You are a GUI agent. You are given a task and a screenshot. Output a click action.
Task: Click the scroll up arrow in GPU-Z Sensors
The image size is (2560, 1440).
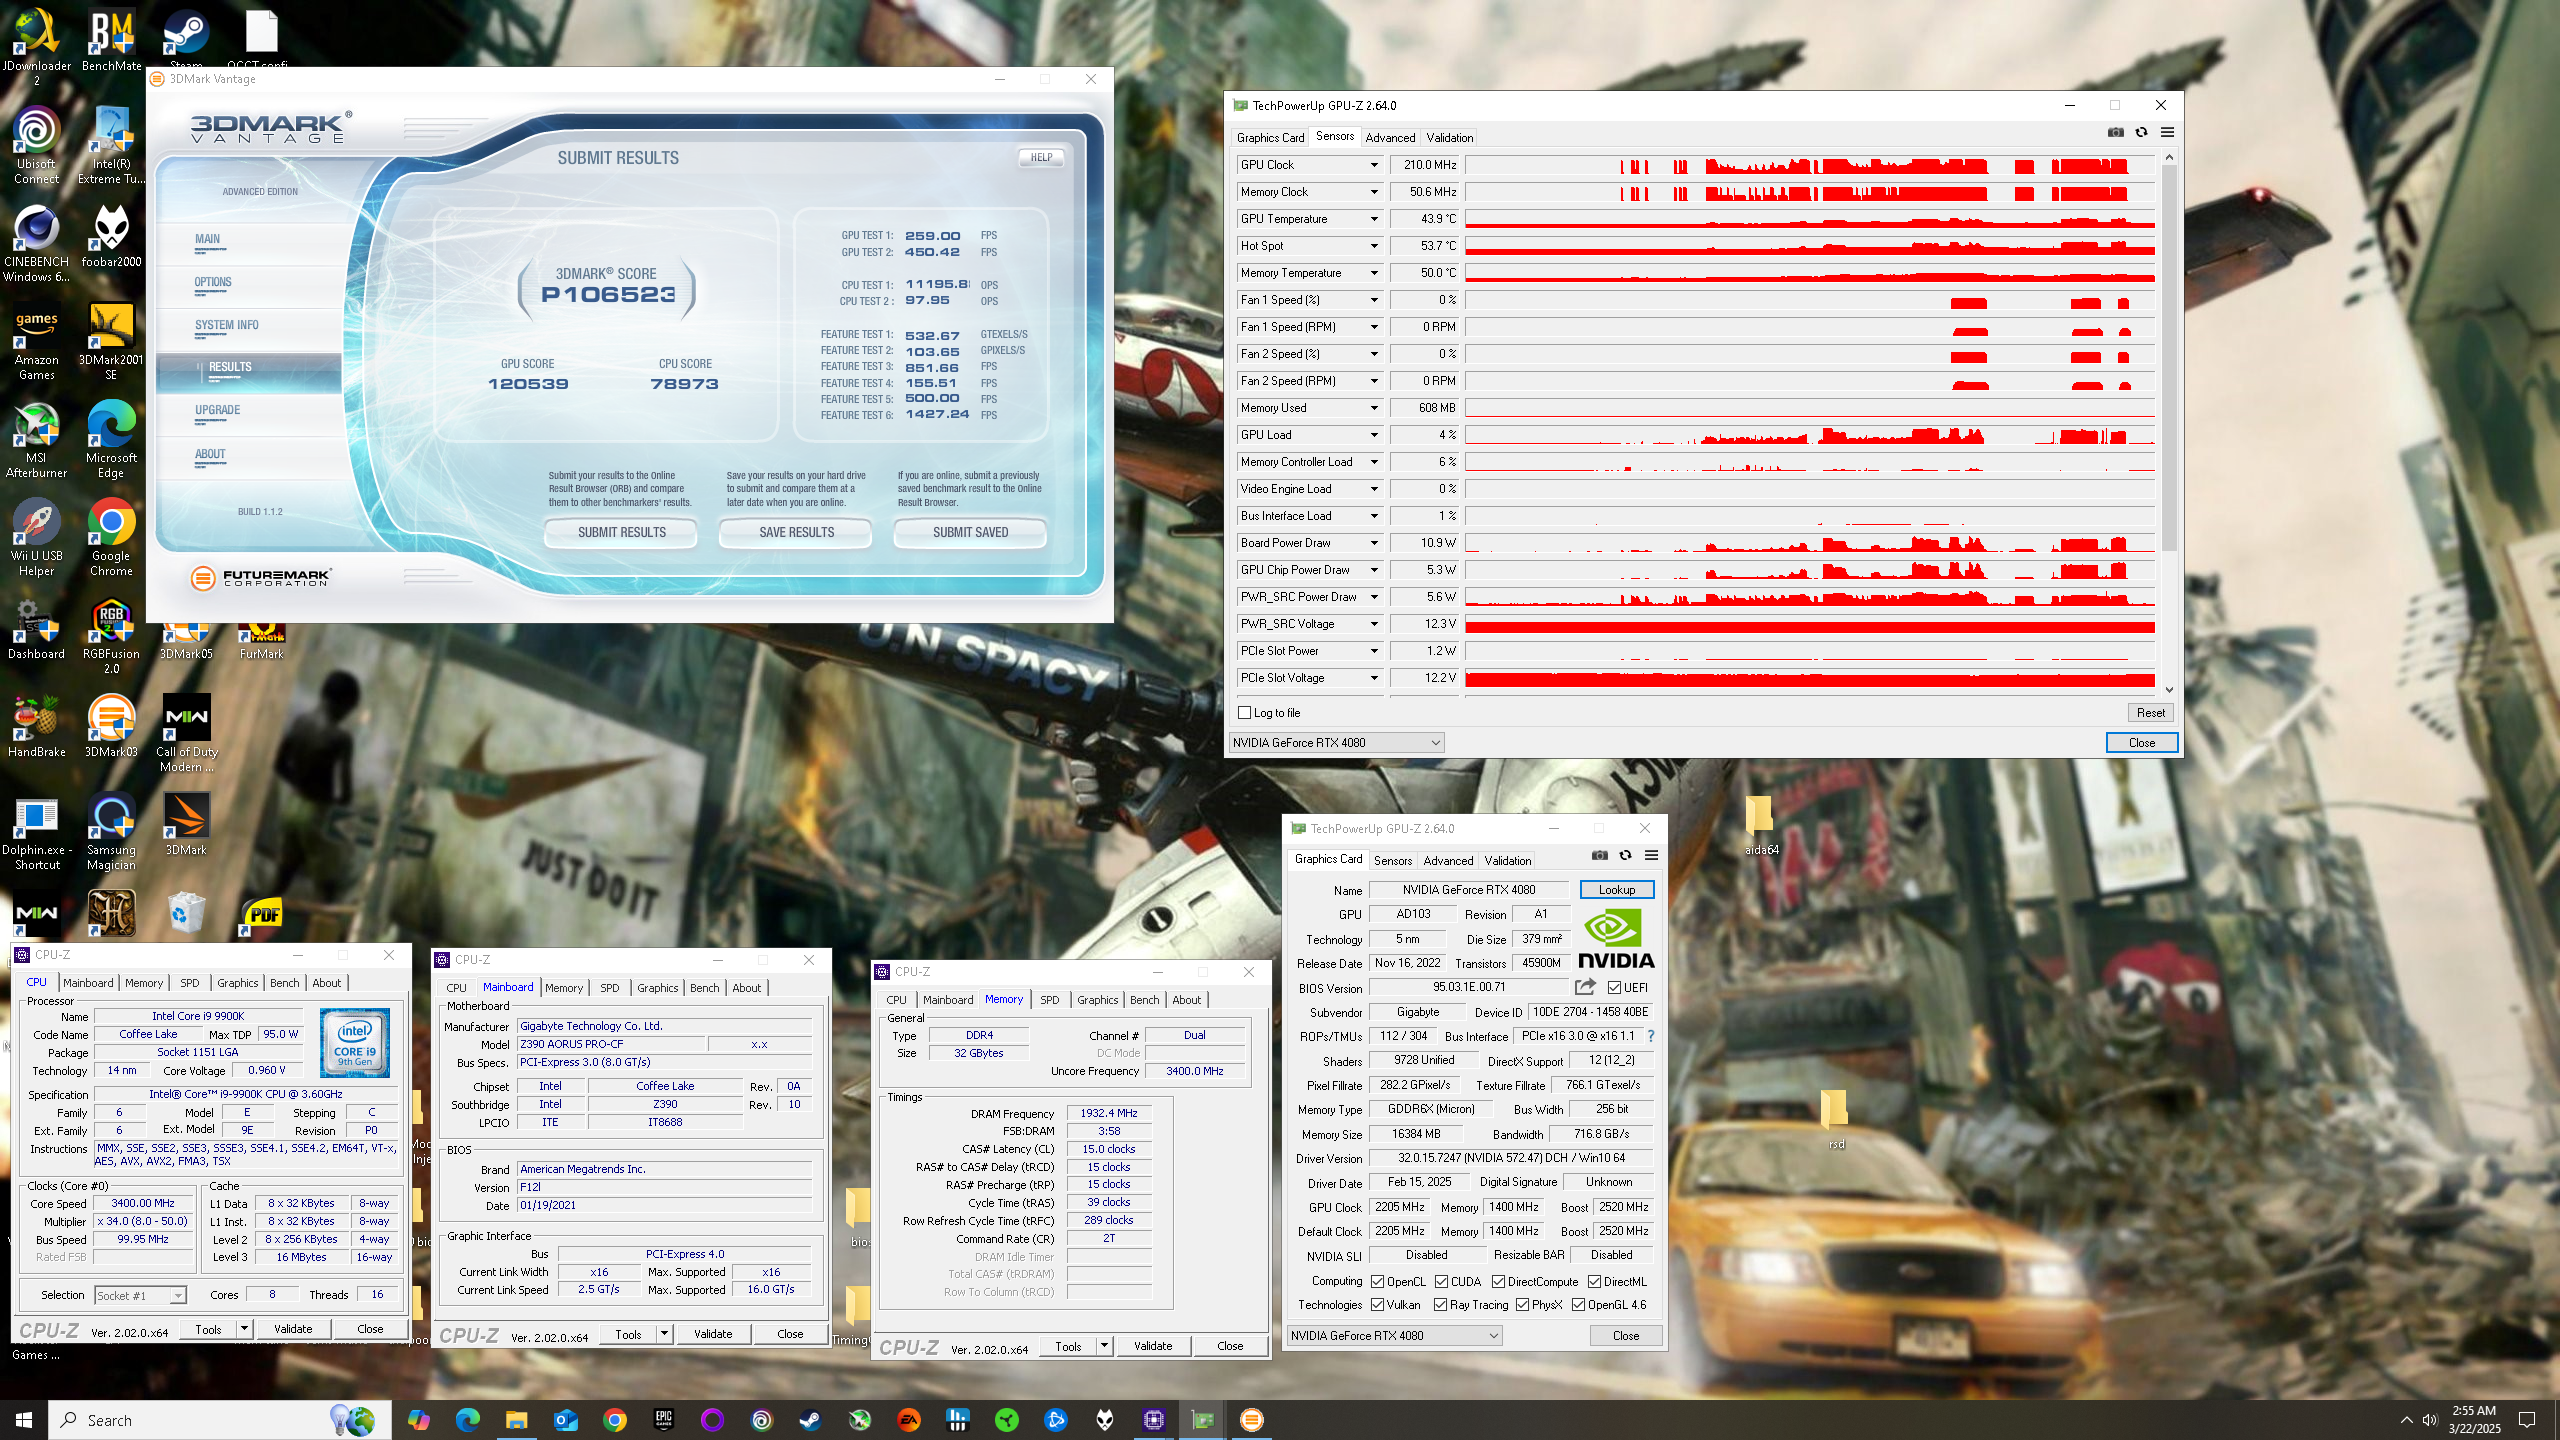tap(2168, 157)
